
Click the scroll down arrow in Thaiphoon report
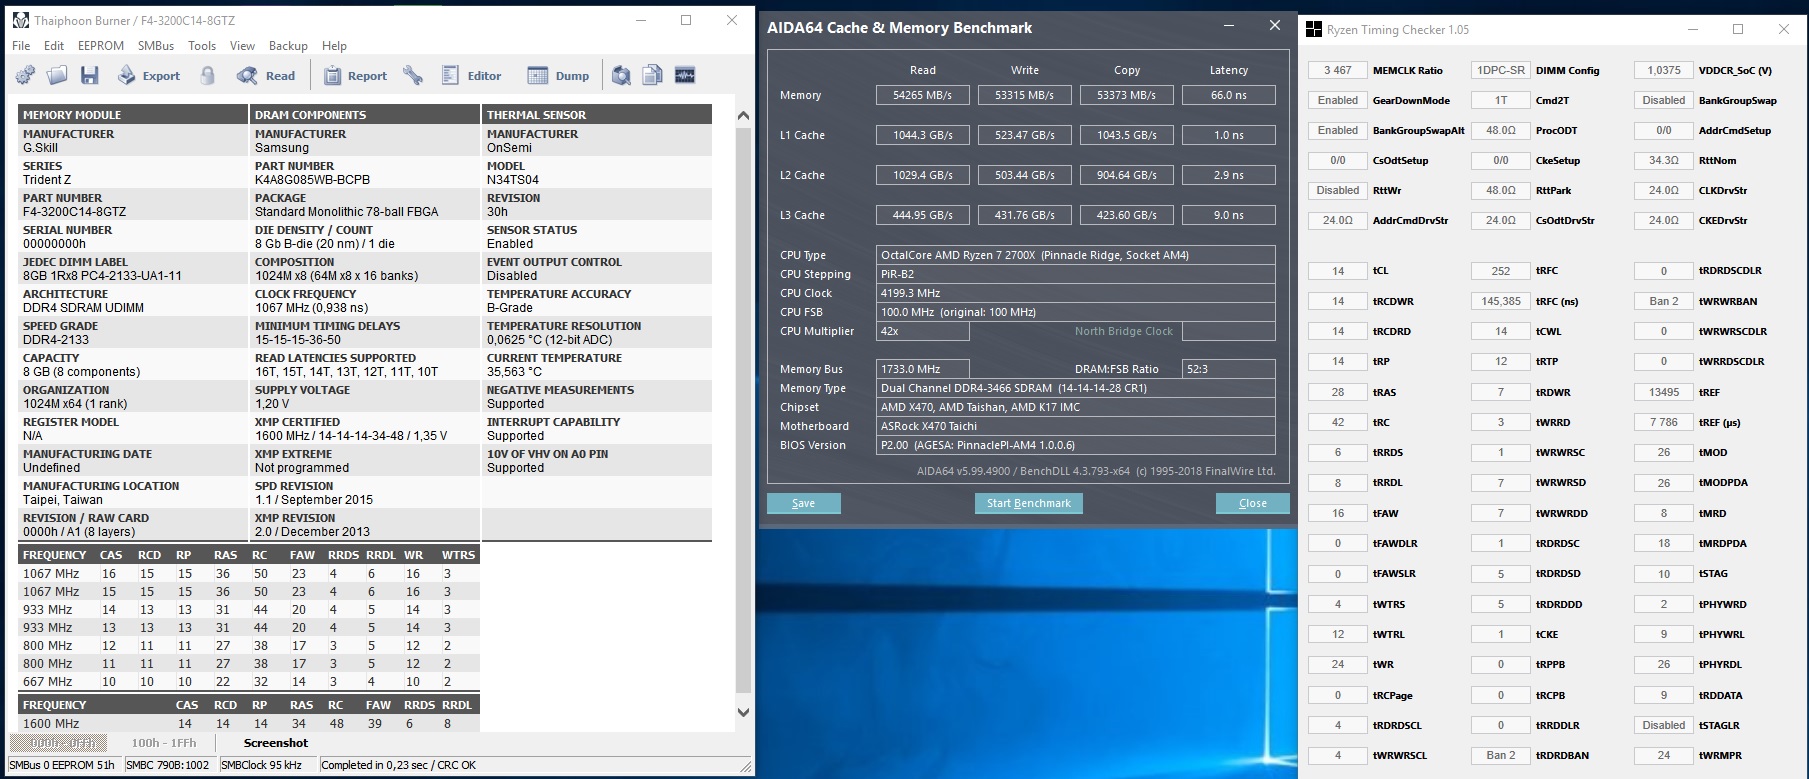click(x=743, y=712)
